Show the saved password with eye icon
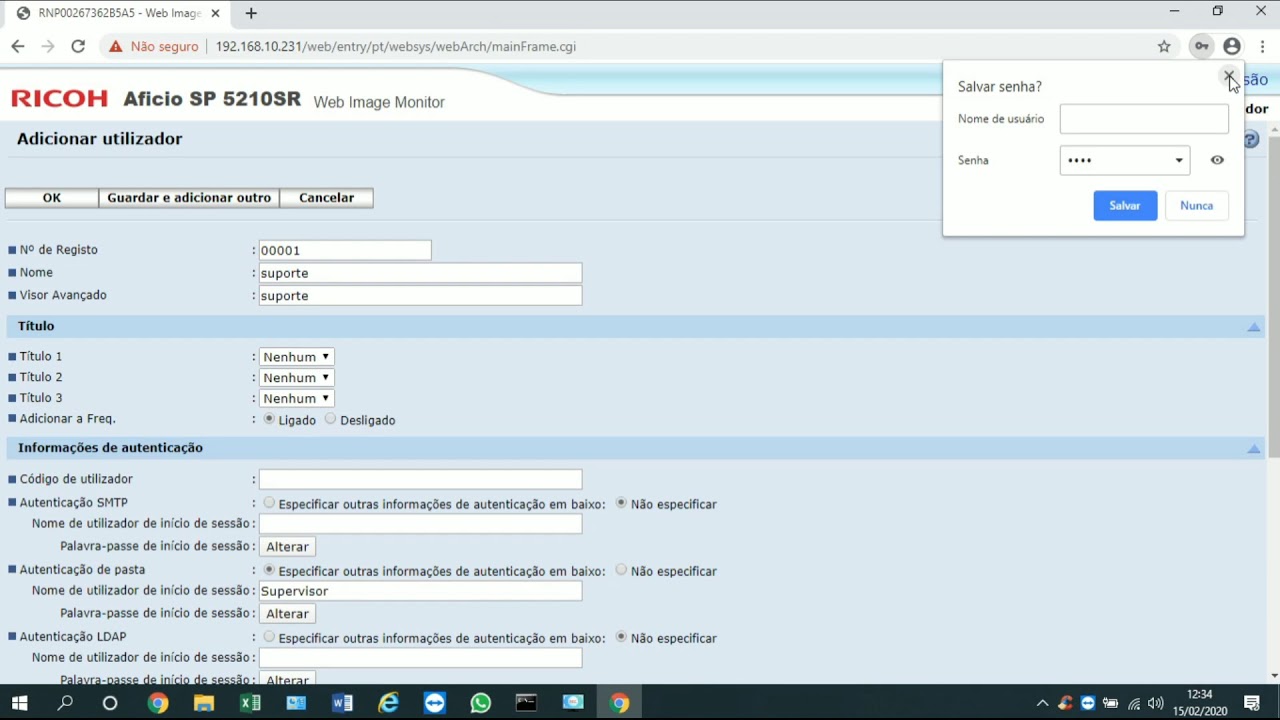 point(1217,160)
